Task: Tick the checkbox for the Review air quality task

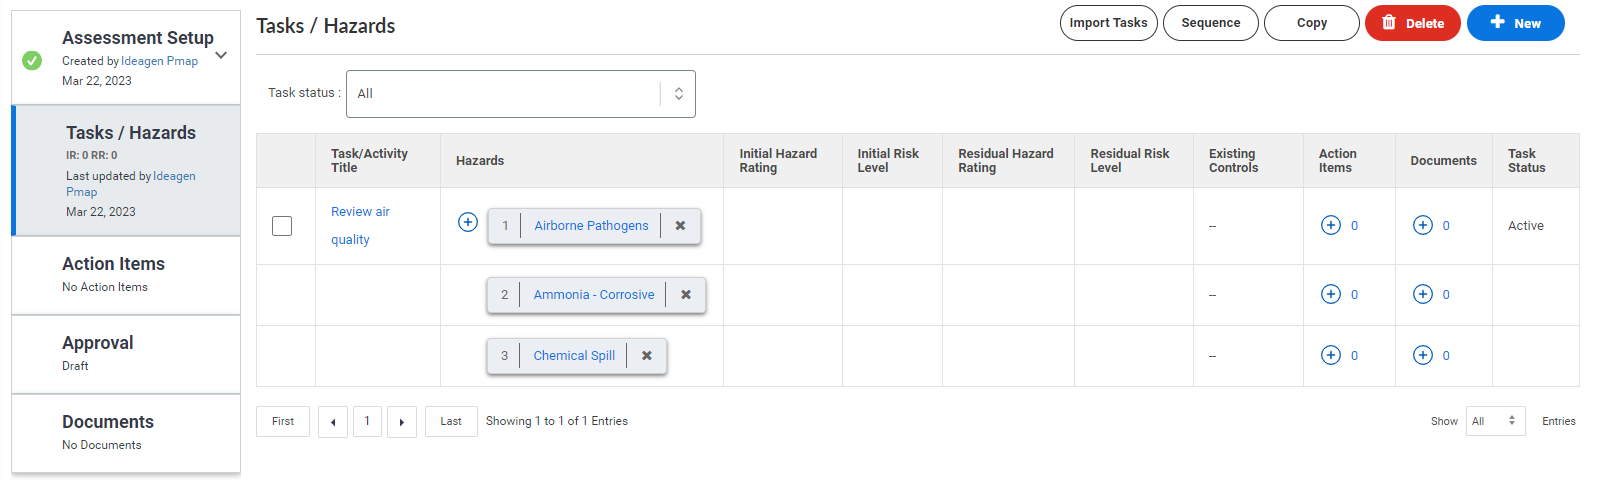Action: point(282,226)
